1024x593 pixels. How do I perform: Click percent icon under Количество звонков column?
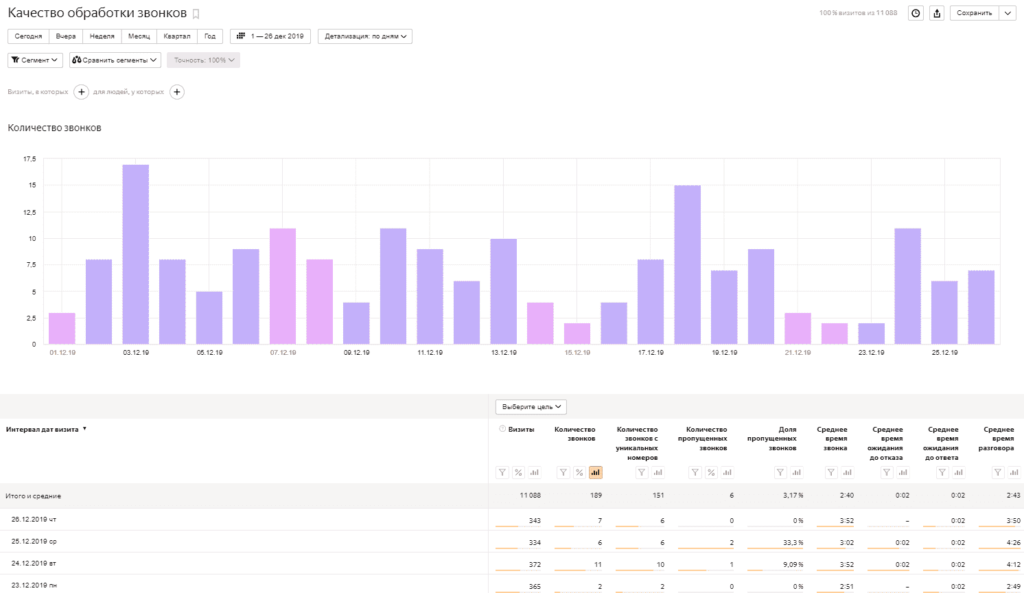[579, 472]
